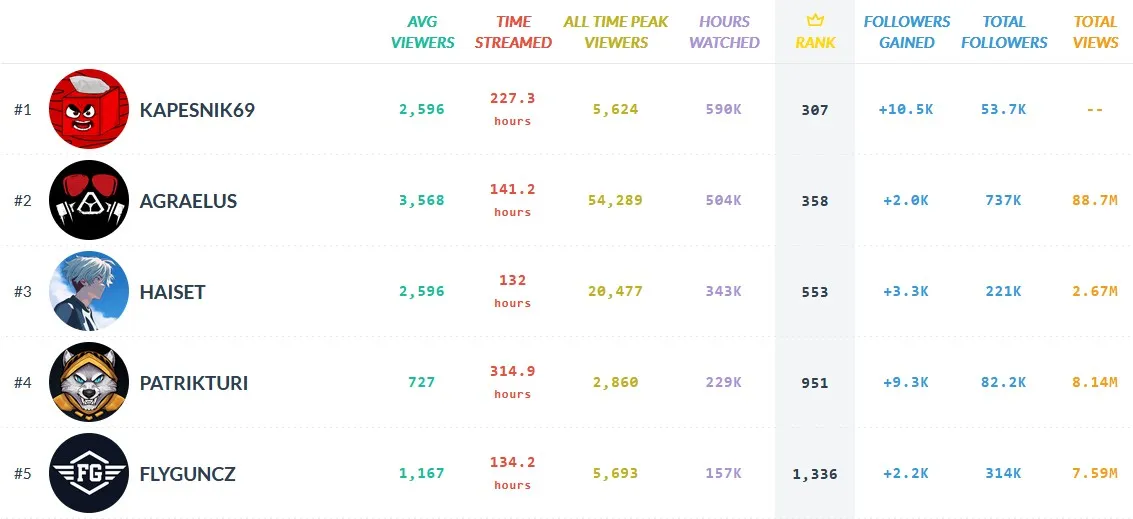Sort by Total Views column header
The width and height of the screenshot is (1133, 519).
point(1095,32)
